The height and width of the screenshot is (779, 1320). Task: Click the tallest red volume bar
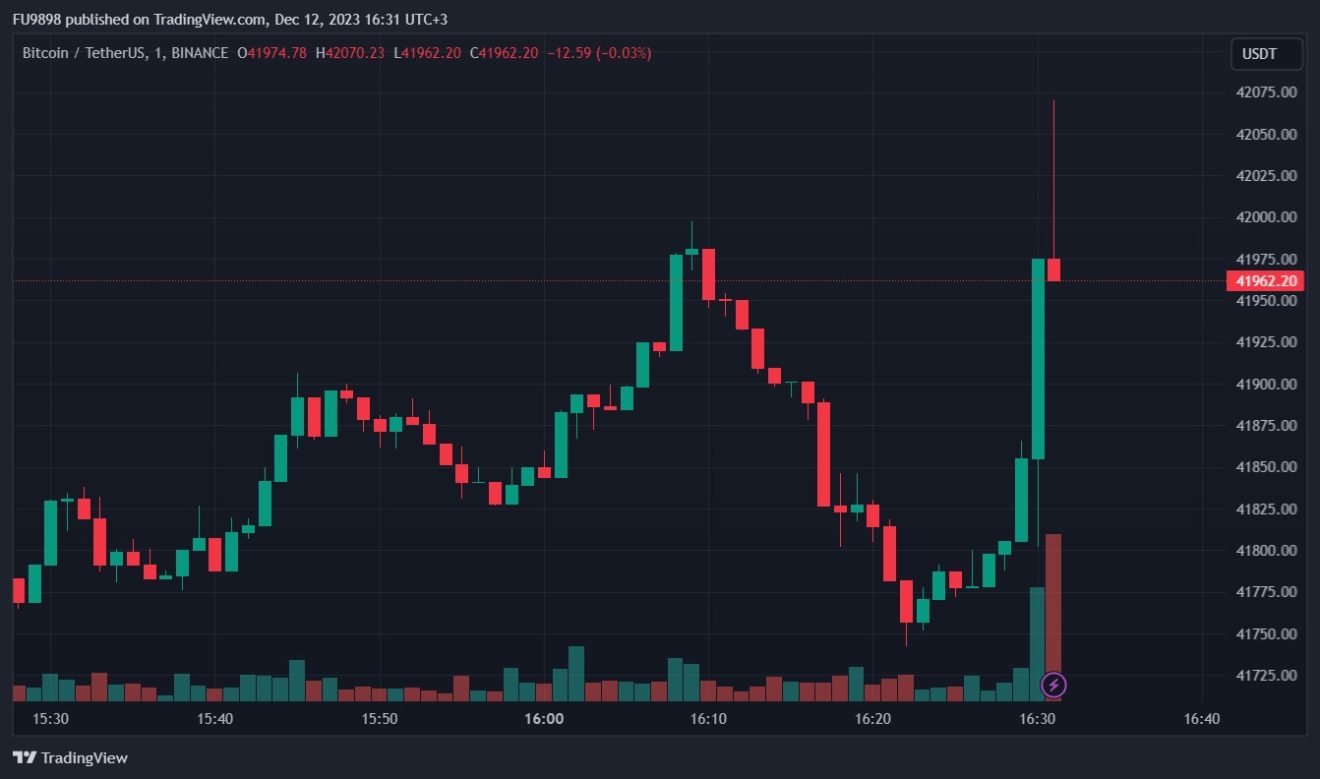point(1053,600)
